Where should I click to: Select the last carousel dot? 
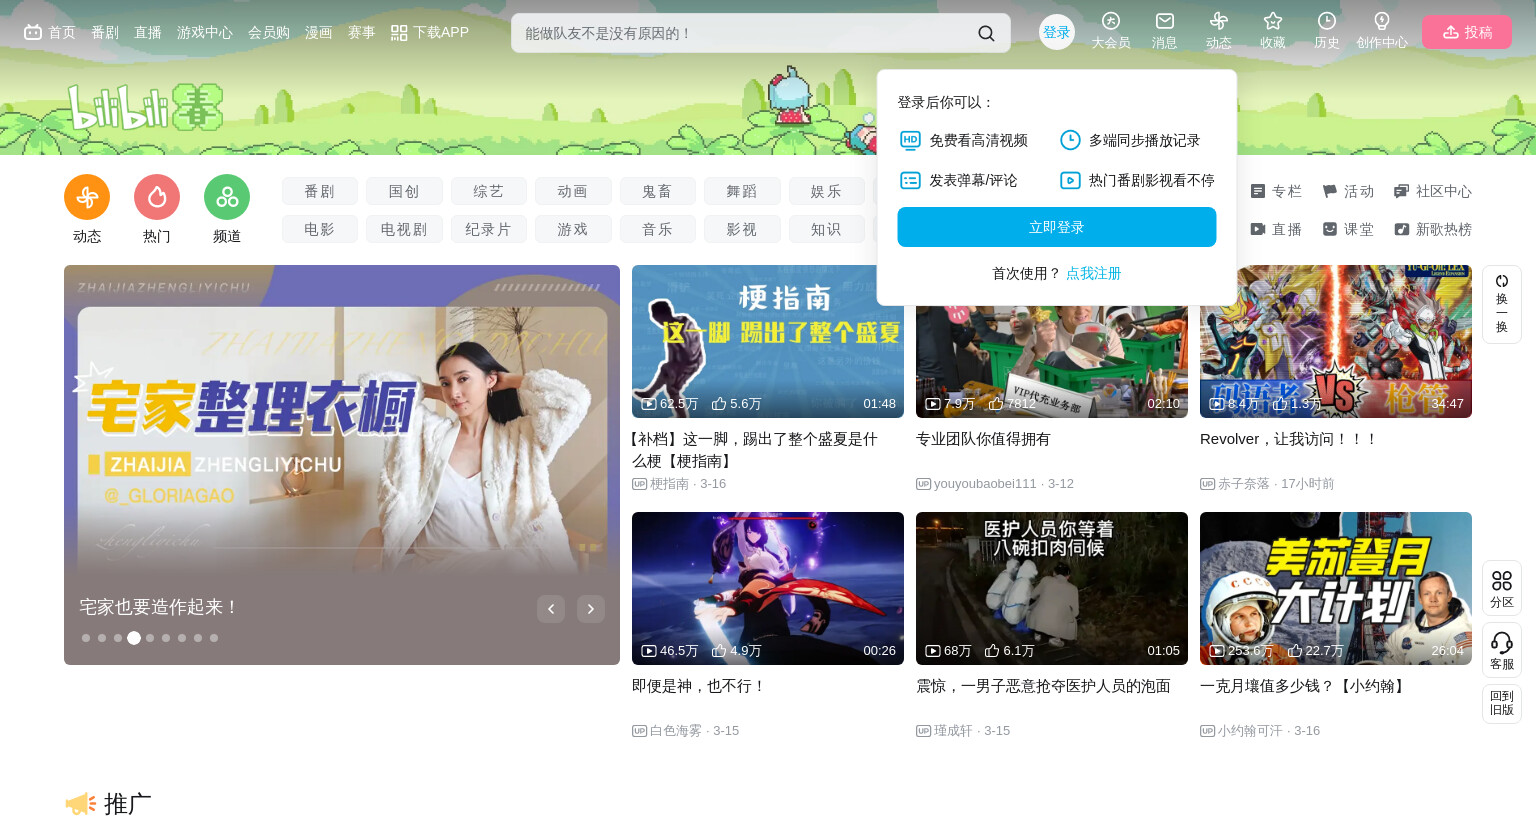pyautogui.click(x=214, y=638)
